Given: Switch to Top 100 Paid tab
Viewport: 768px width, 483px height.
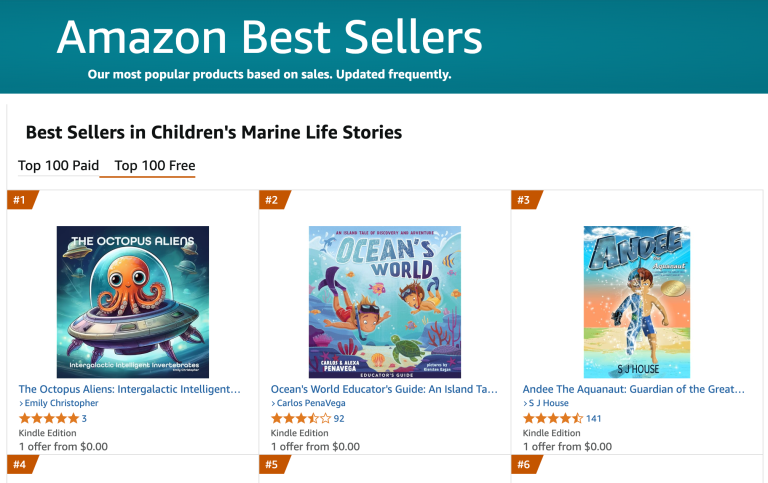Looking at the screenshot, I should click(x=58, y=166).
